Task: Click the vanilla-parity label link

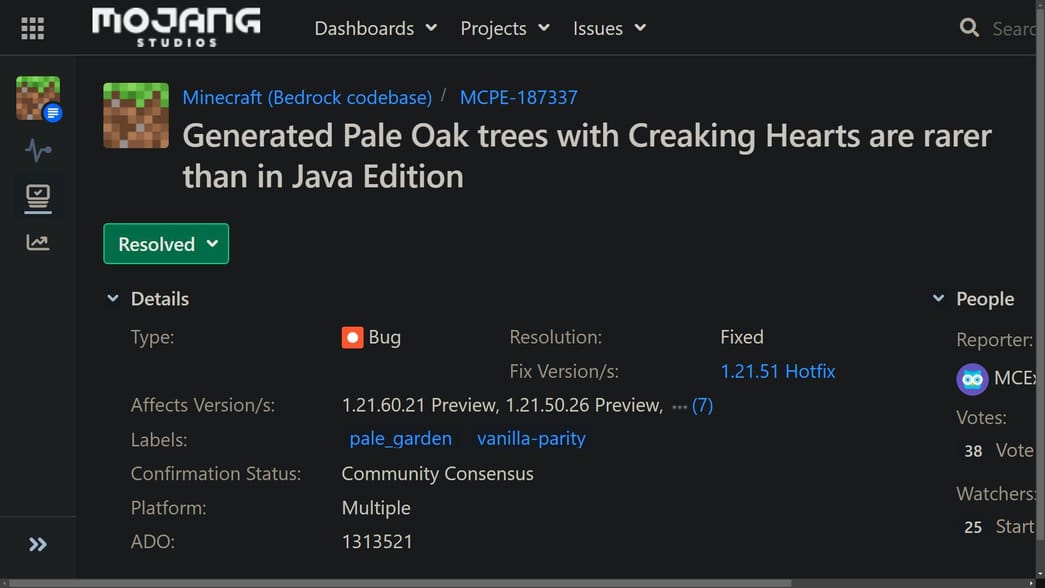Action: point(531,438)
